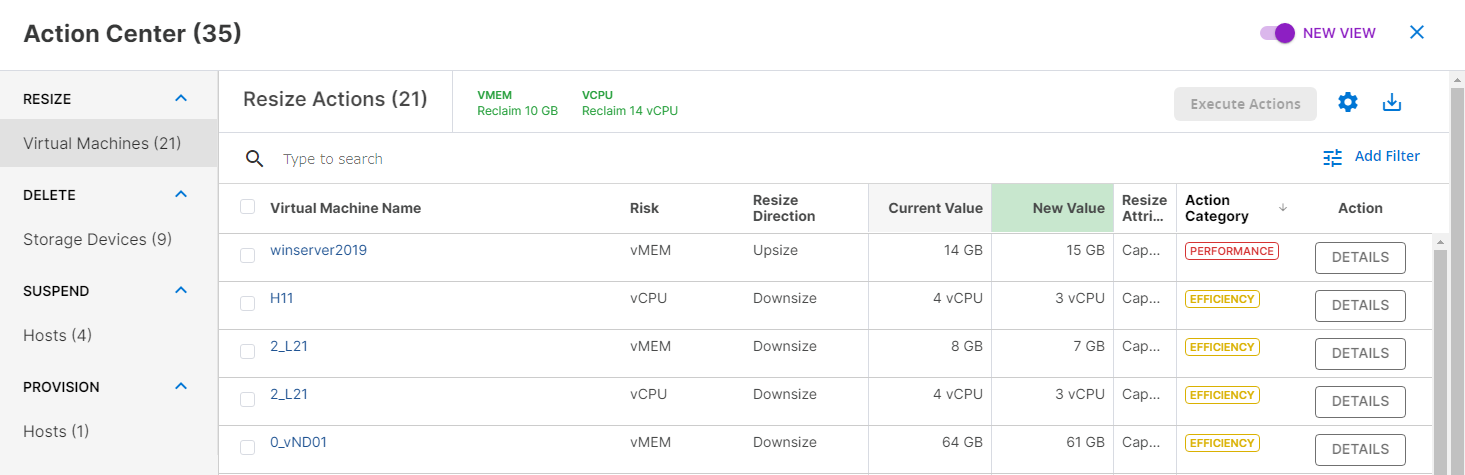Click the Execute Actions button
1465x475 pixels.
pos(1245,104)
